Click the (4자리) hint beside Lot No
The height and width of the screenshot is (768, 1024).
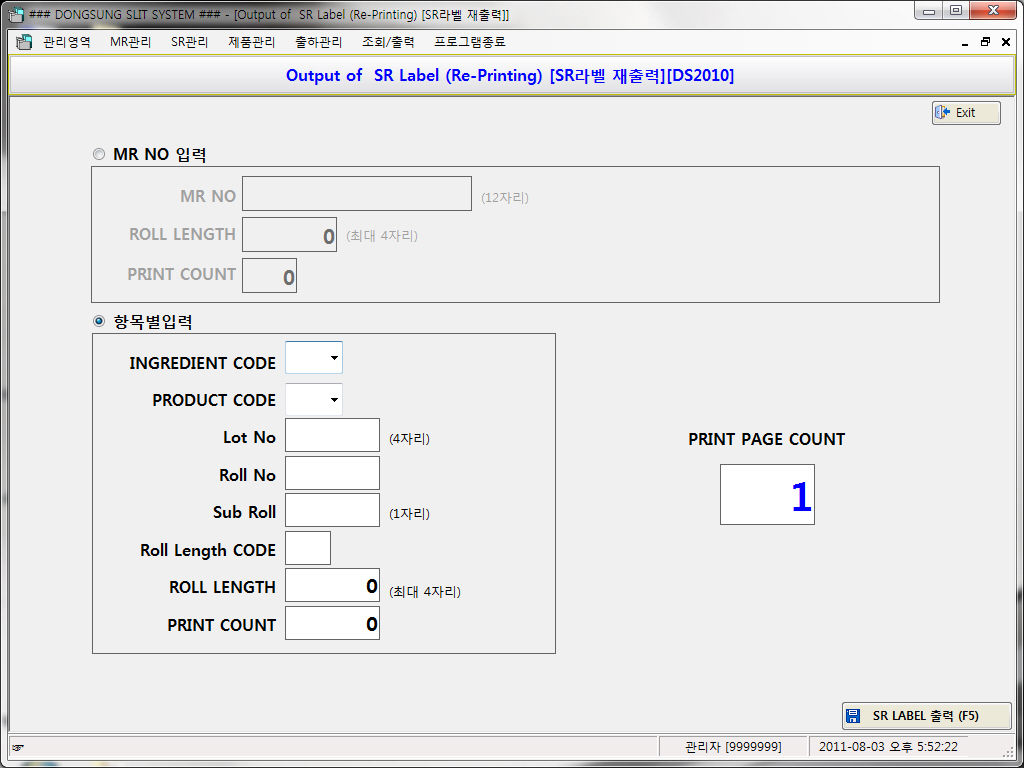[409, 439]
